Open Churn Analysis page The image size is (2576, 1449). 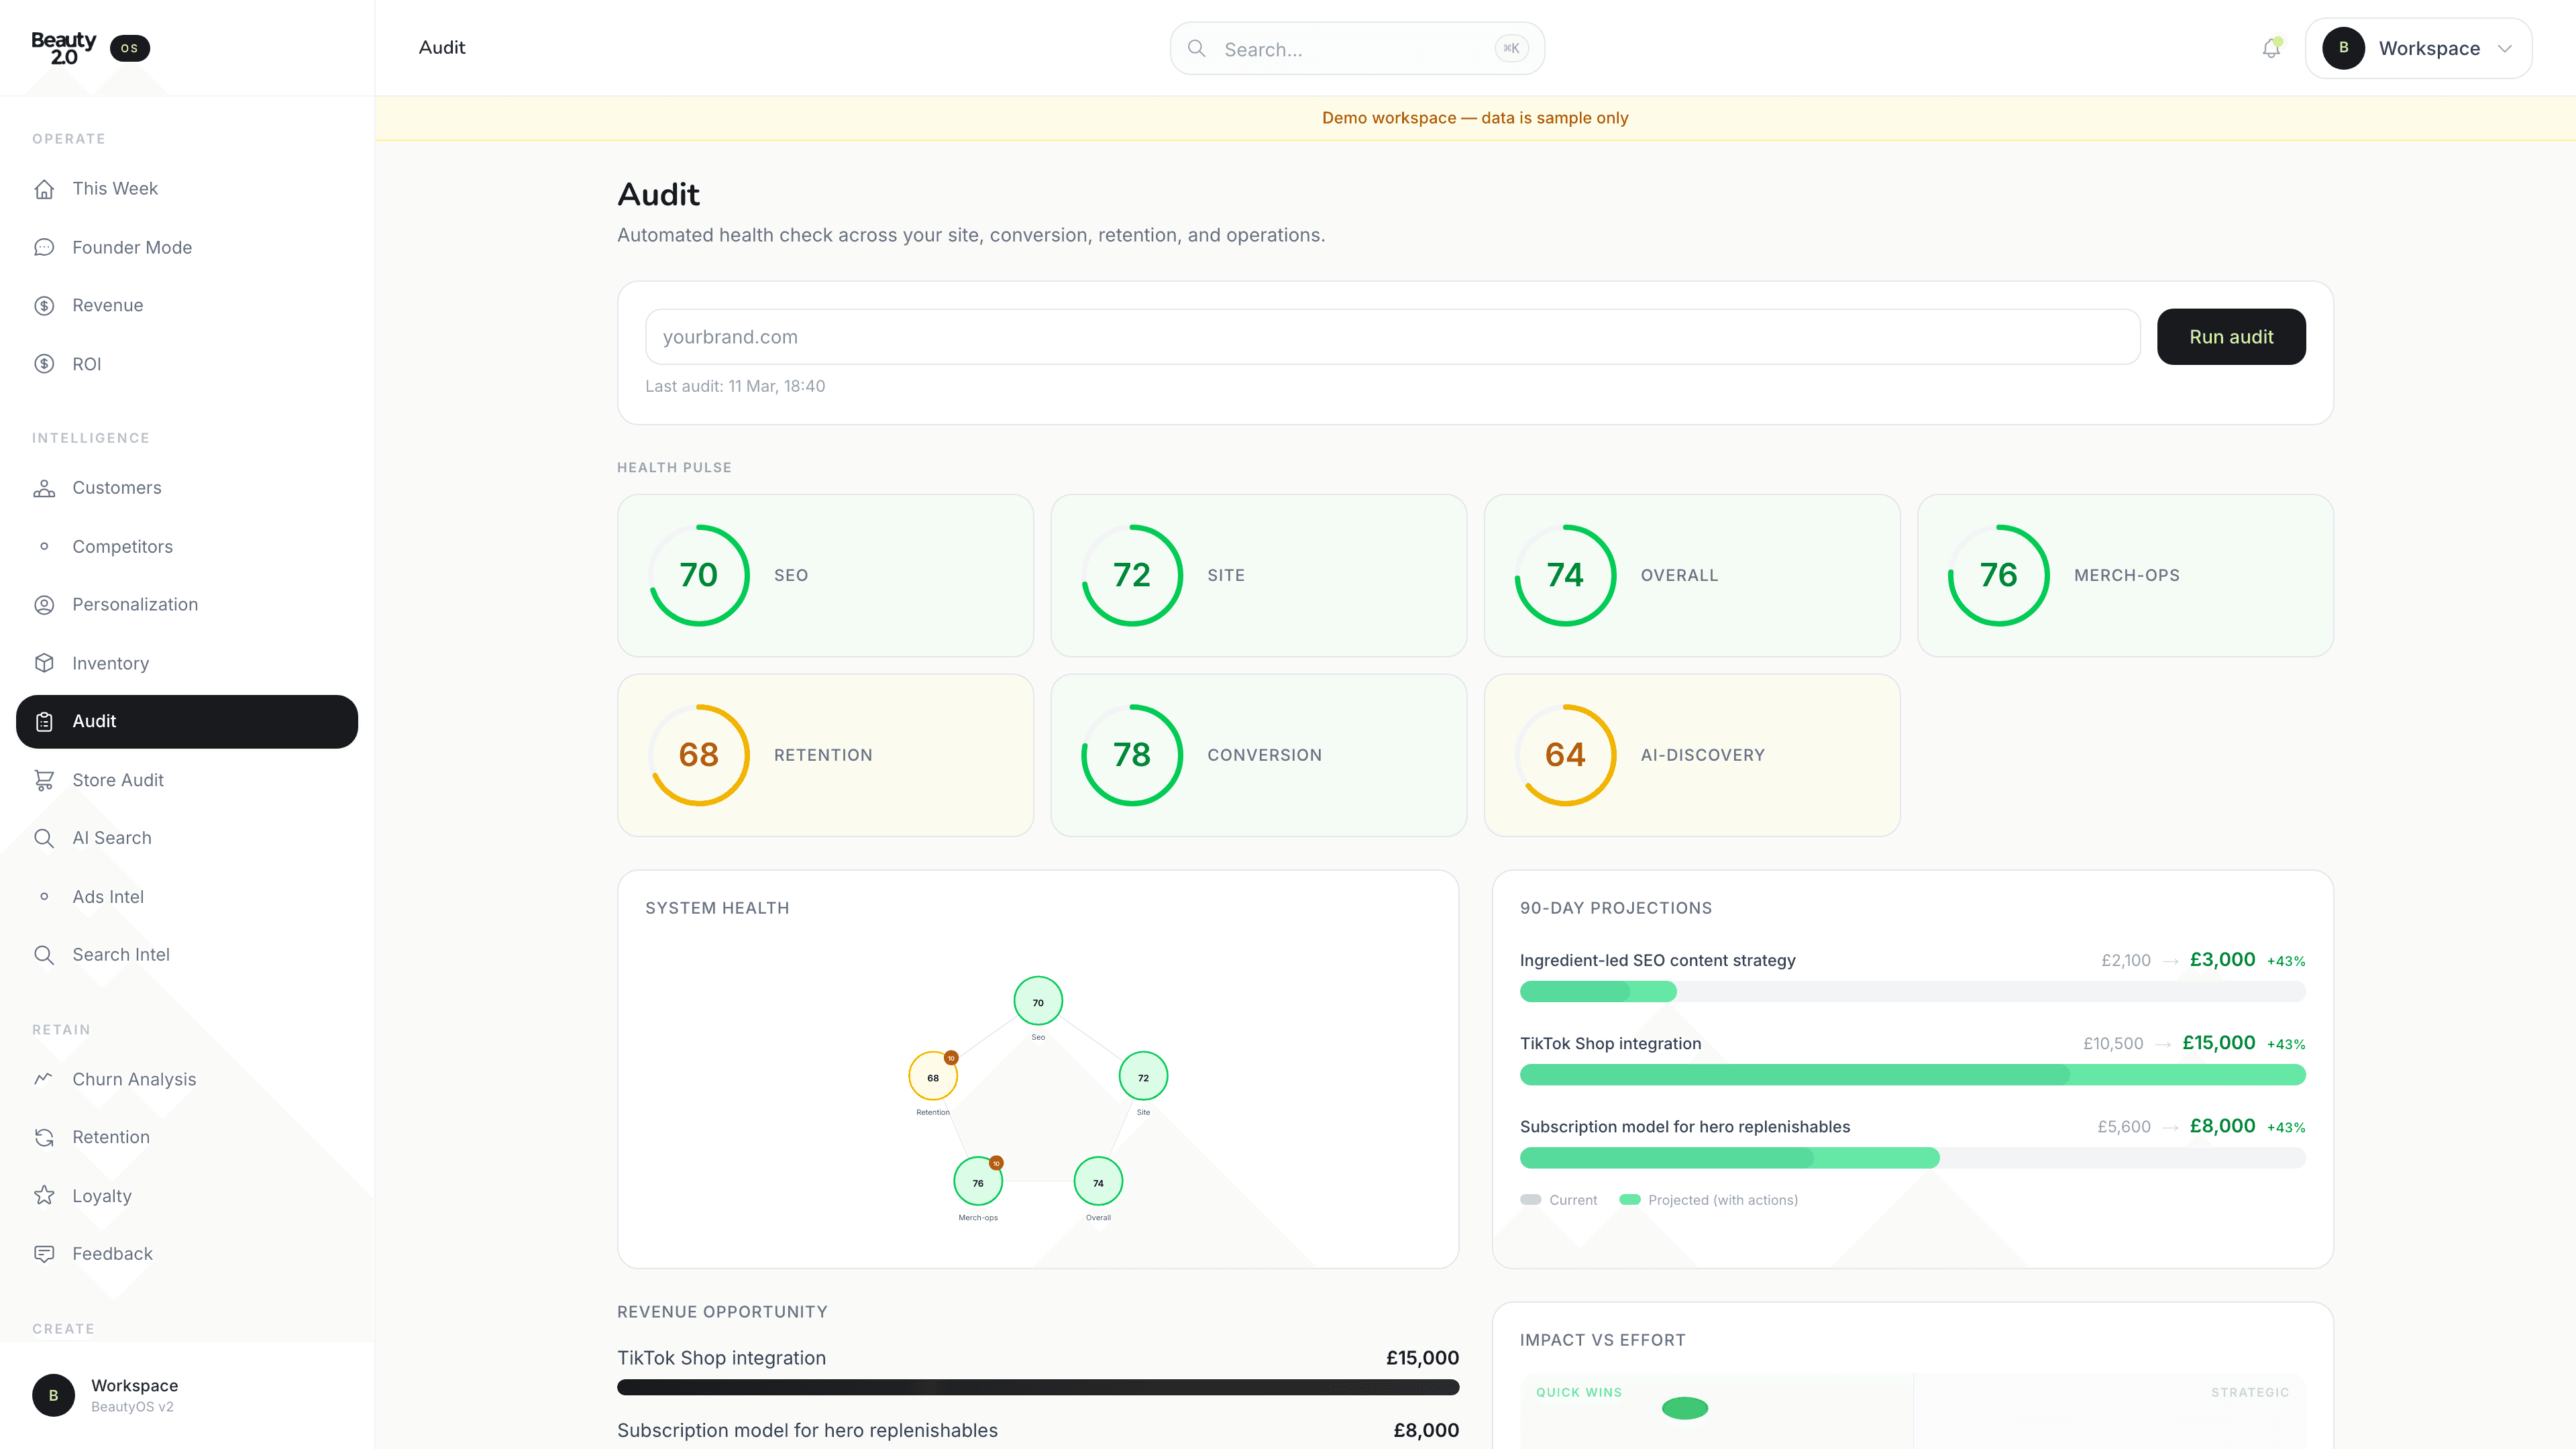187,1079
